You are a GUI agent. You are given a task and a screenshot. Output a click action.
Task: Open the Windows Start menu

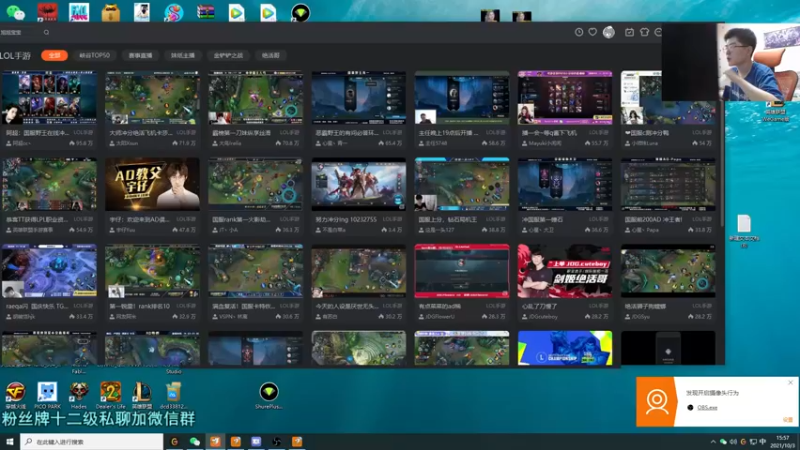[10, 441]
